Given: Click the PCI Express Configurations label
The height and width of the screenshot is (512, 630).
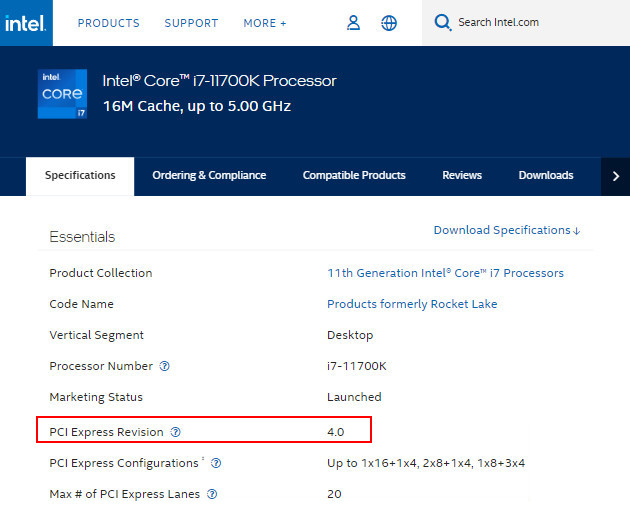Looking at the screenshot, I should tap(124, 463).
